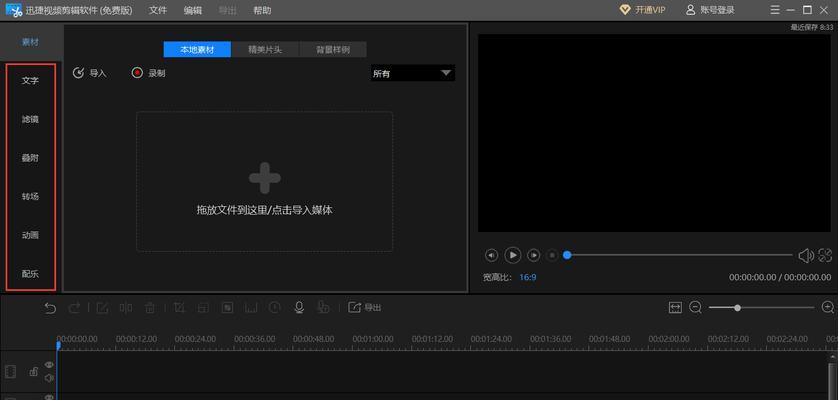This screenshot has width=838, height=400.
Task: Step to the previous frame
Action: (x=492, y=256)
